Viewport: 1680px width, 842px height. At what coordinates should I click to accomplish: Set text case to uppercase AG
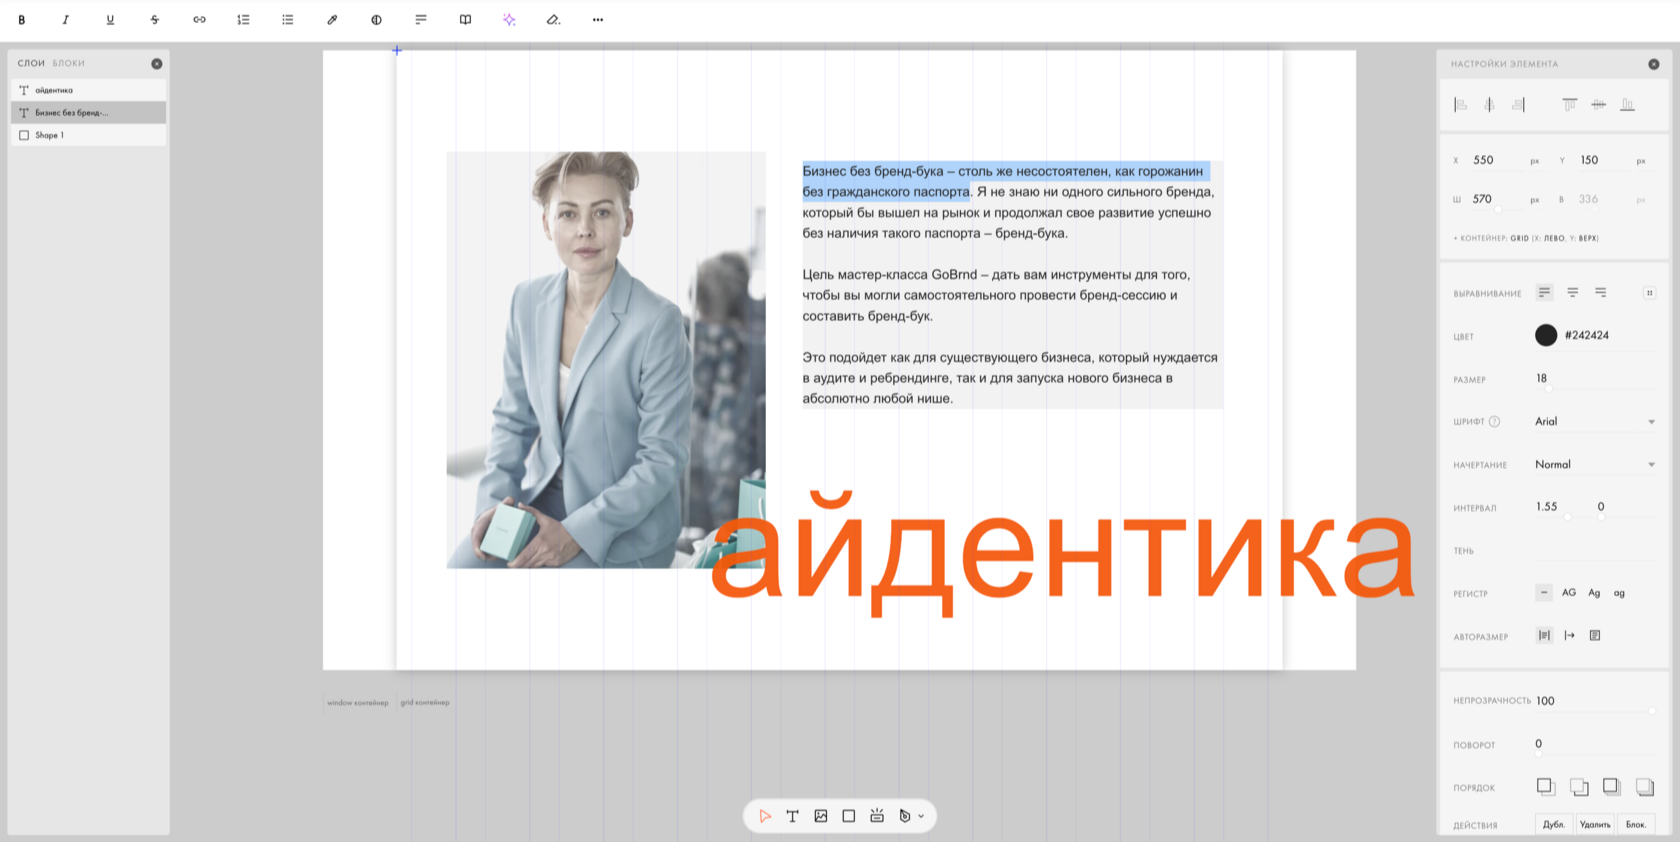point(1569,593)
